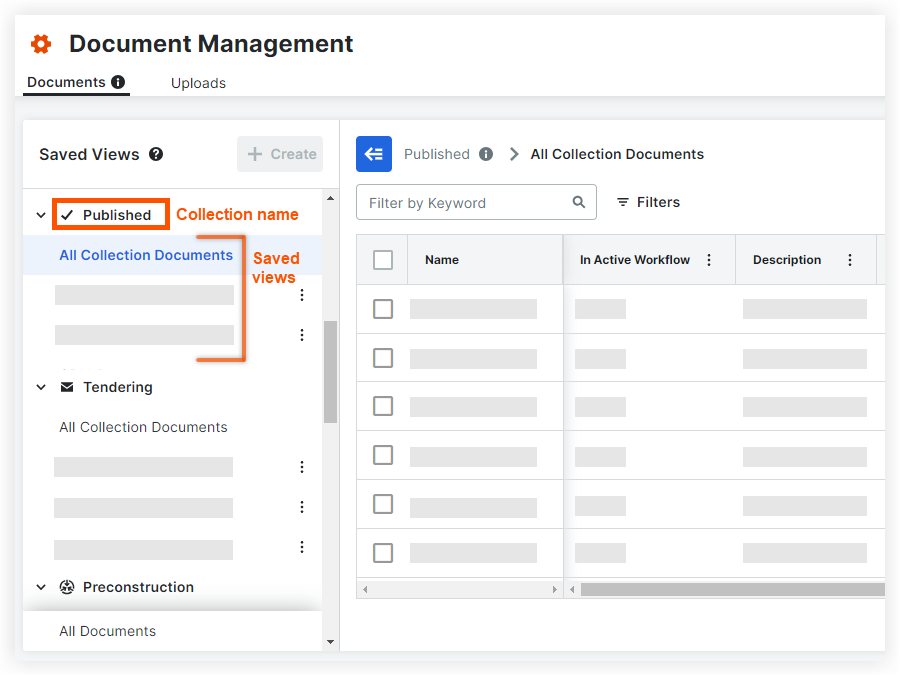900x676 pixels.
Task: Click the Name column scroll right arrow
Action: click(x=554, y=589)
